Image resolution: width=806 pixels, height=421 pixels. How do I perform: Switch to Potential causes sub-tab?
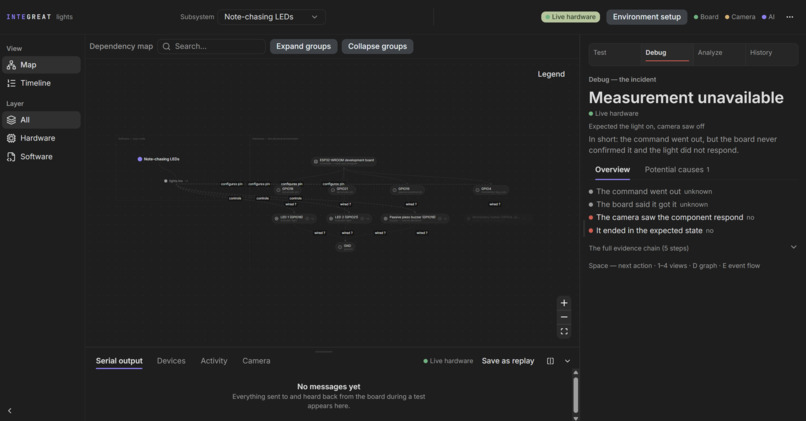pos(677,170)
